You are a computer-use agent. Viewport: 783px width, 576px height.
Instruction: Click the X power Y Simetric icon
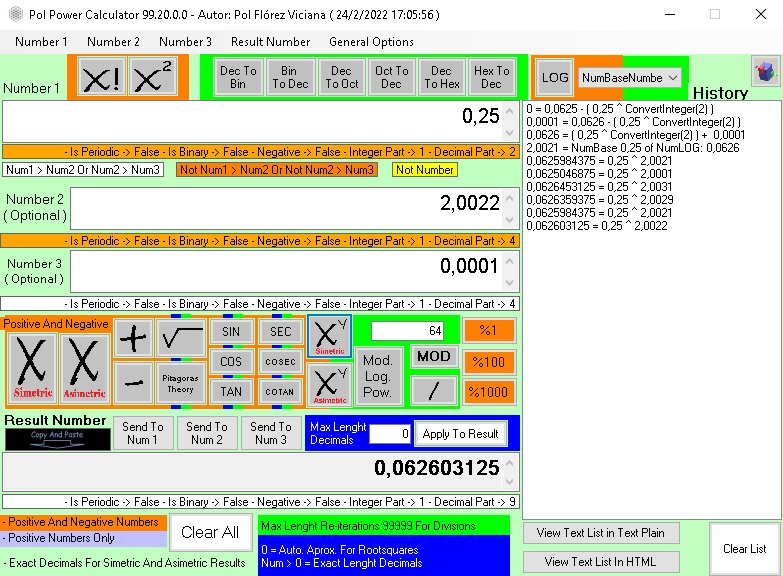coord(329,337)
